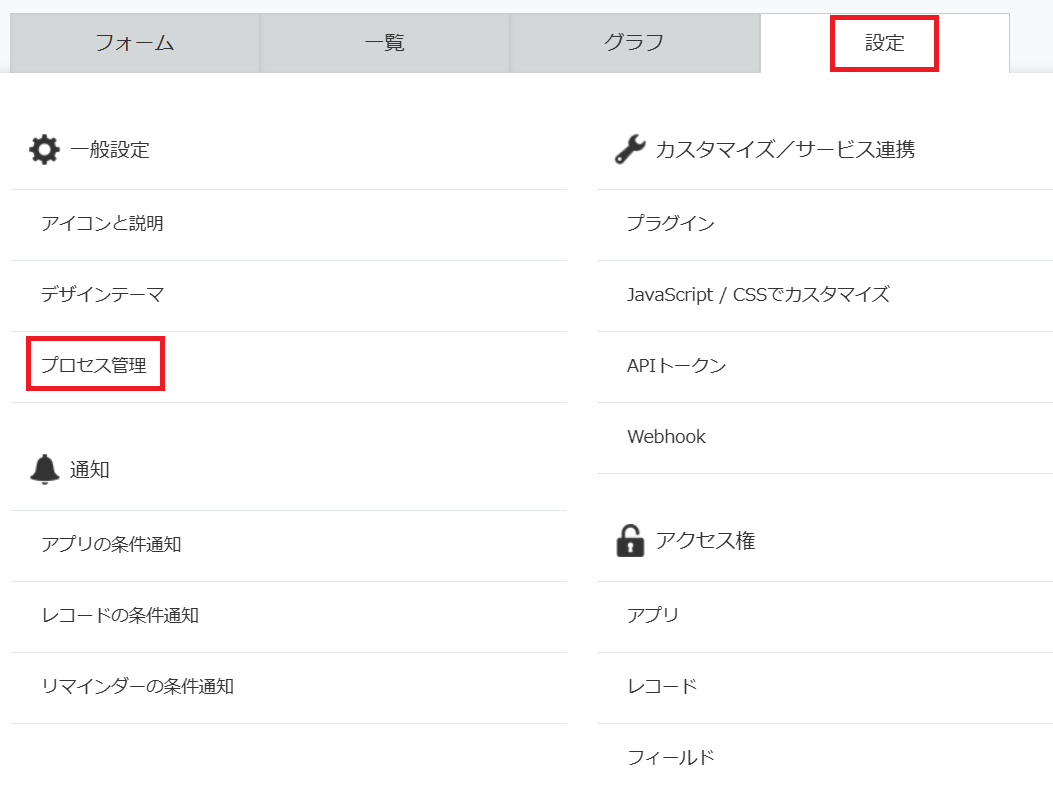This screenshot has width=1053, height=790.
Task: Open JavaScript / CSSでカスタマイズ
Action: (757, 295)
